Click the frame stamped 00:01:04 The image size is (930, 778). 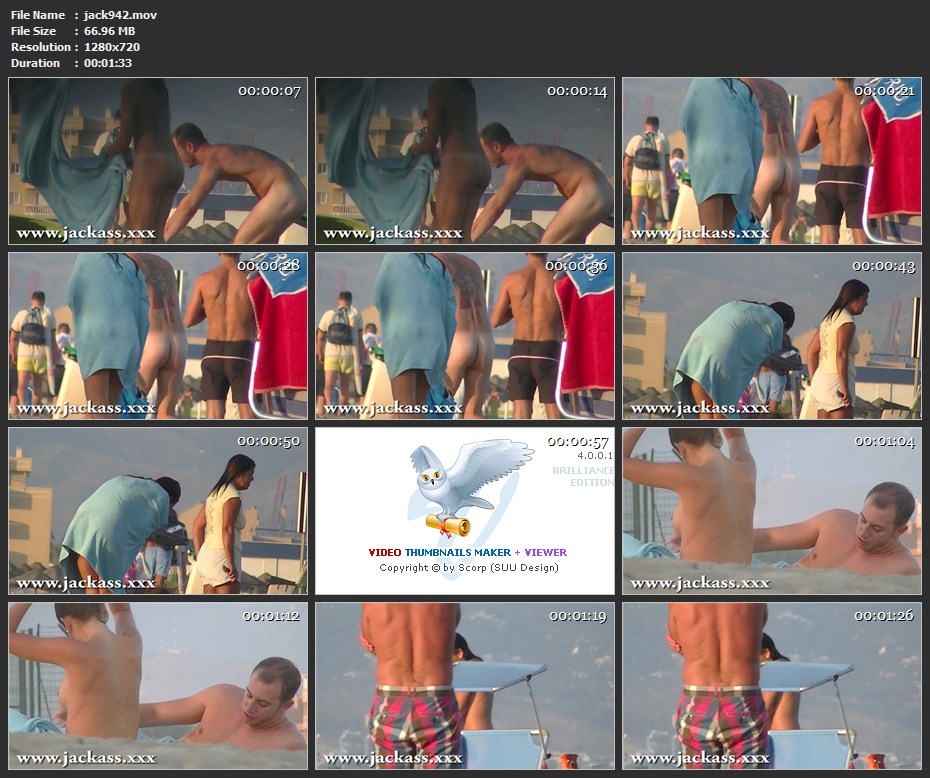pyautogui.click(x=772, y=511)
